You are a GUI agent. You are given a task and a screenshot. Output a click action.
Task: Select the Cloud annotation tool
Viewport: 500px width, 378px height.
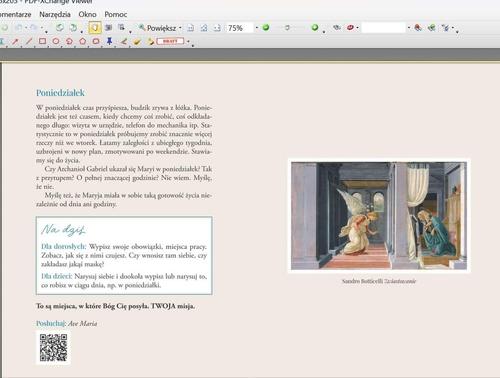(69, 41)
